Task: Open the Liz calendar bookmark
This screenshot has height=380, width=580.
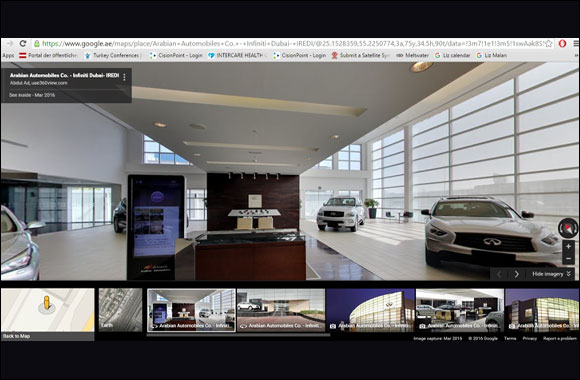Action: tap(452, 55)
